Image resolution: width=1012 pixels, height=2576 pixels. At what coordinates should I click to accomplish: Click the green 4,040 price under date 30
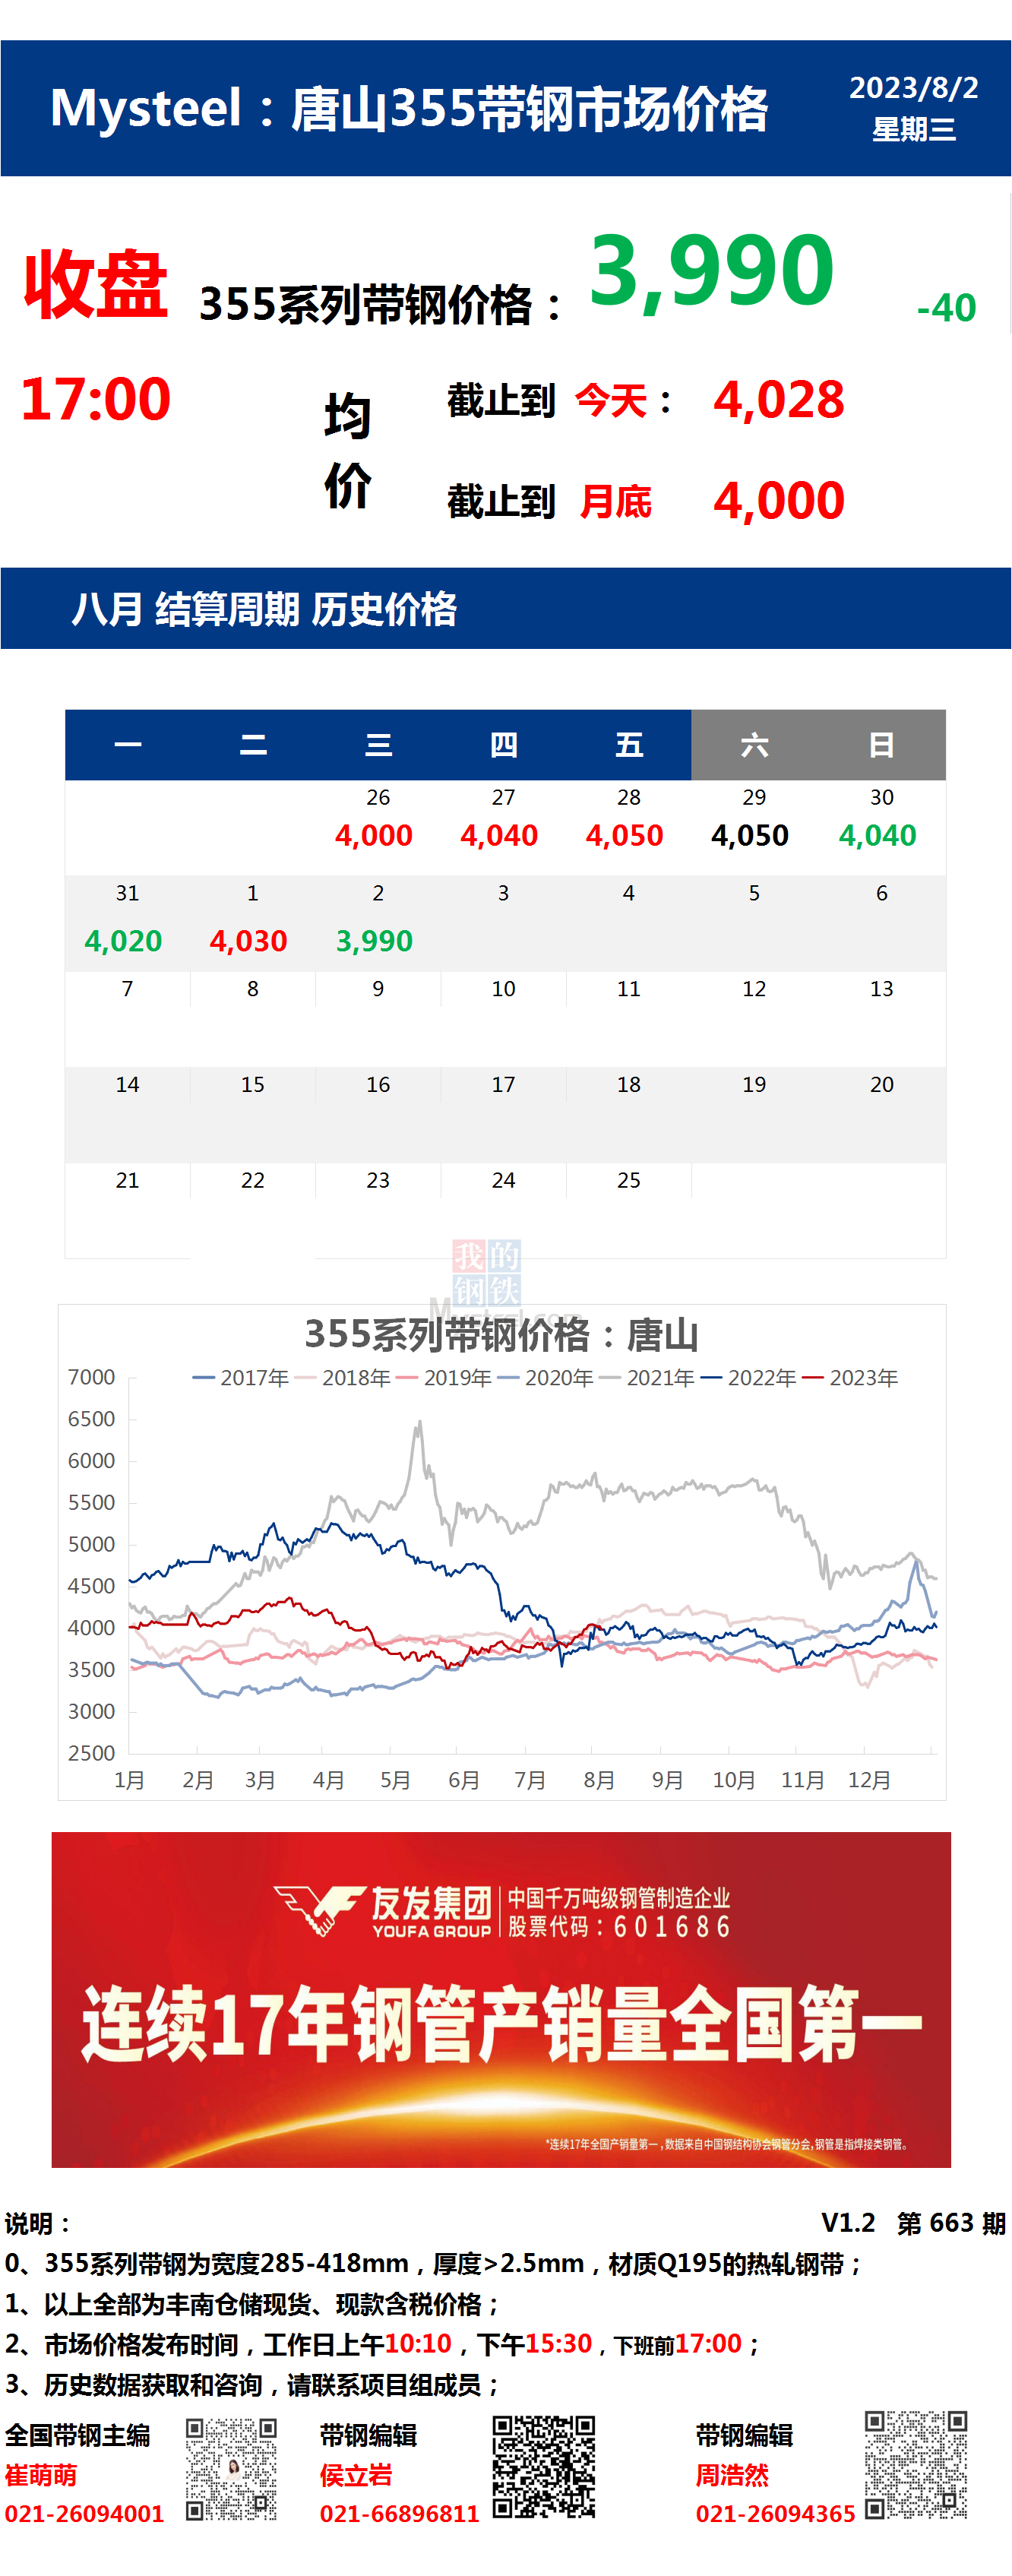pyautogui.click(x=877, y=835)
